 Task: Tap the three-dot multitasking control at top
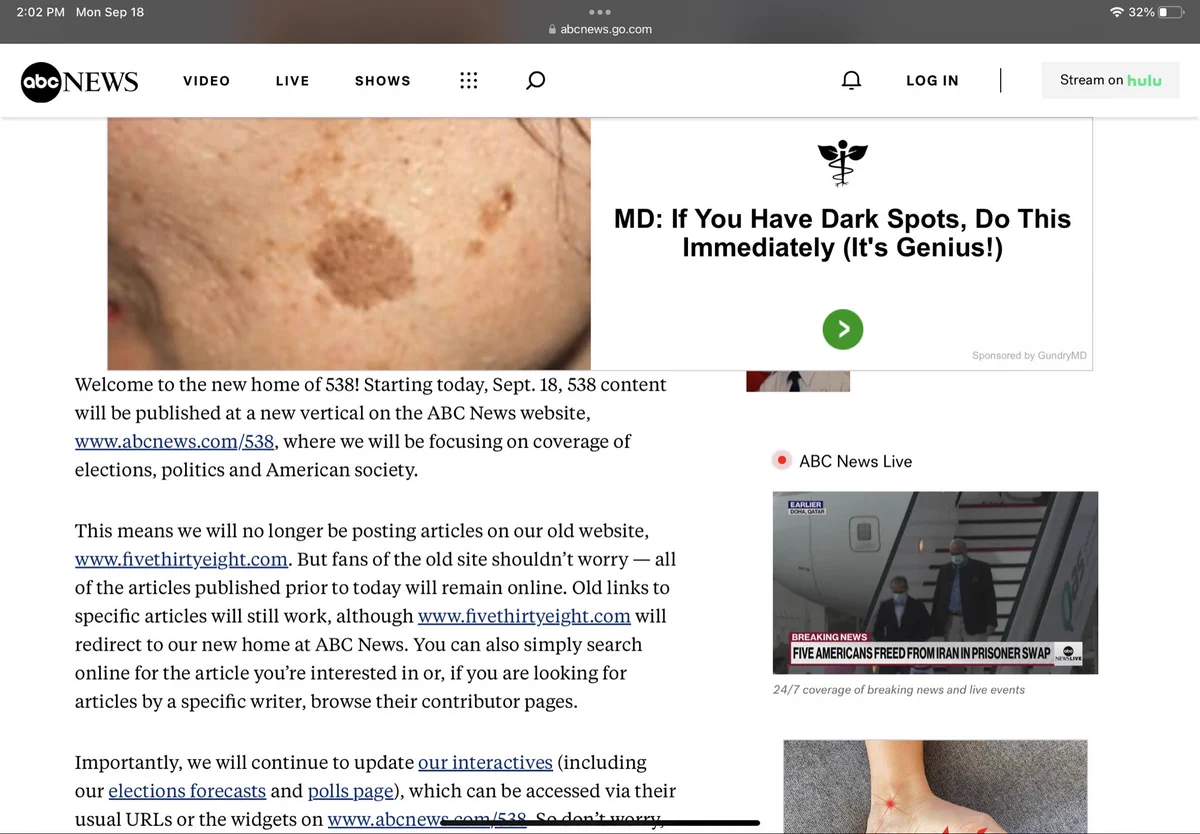(600, 12)
